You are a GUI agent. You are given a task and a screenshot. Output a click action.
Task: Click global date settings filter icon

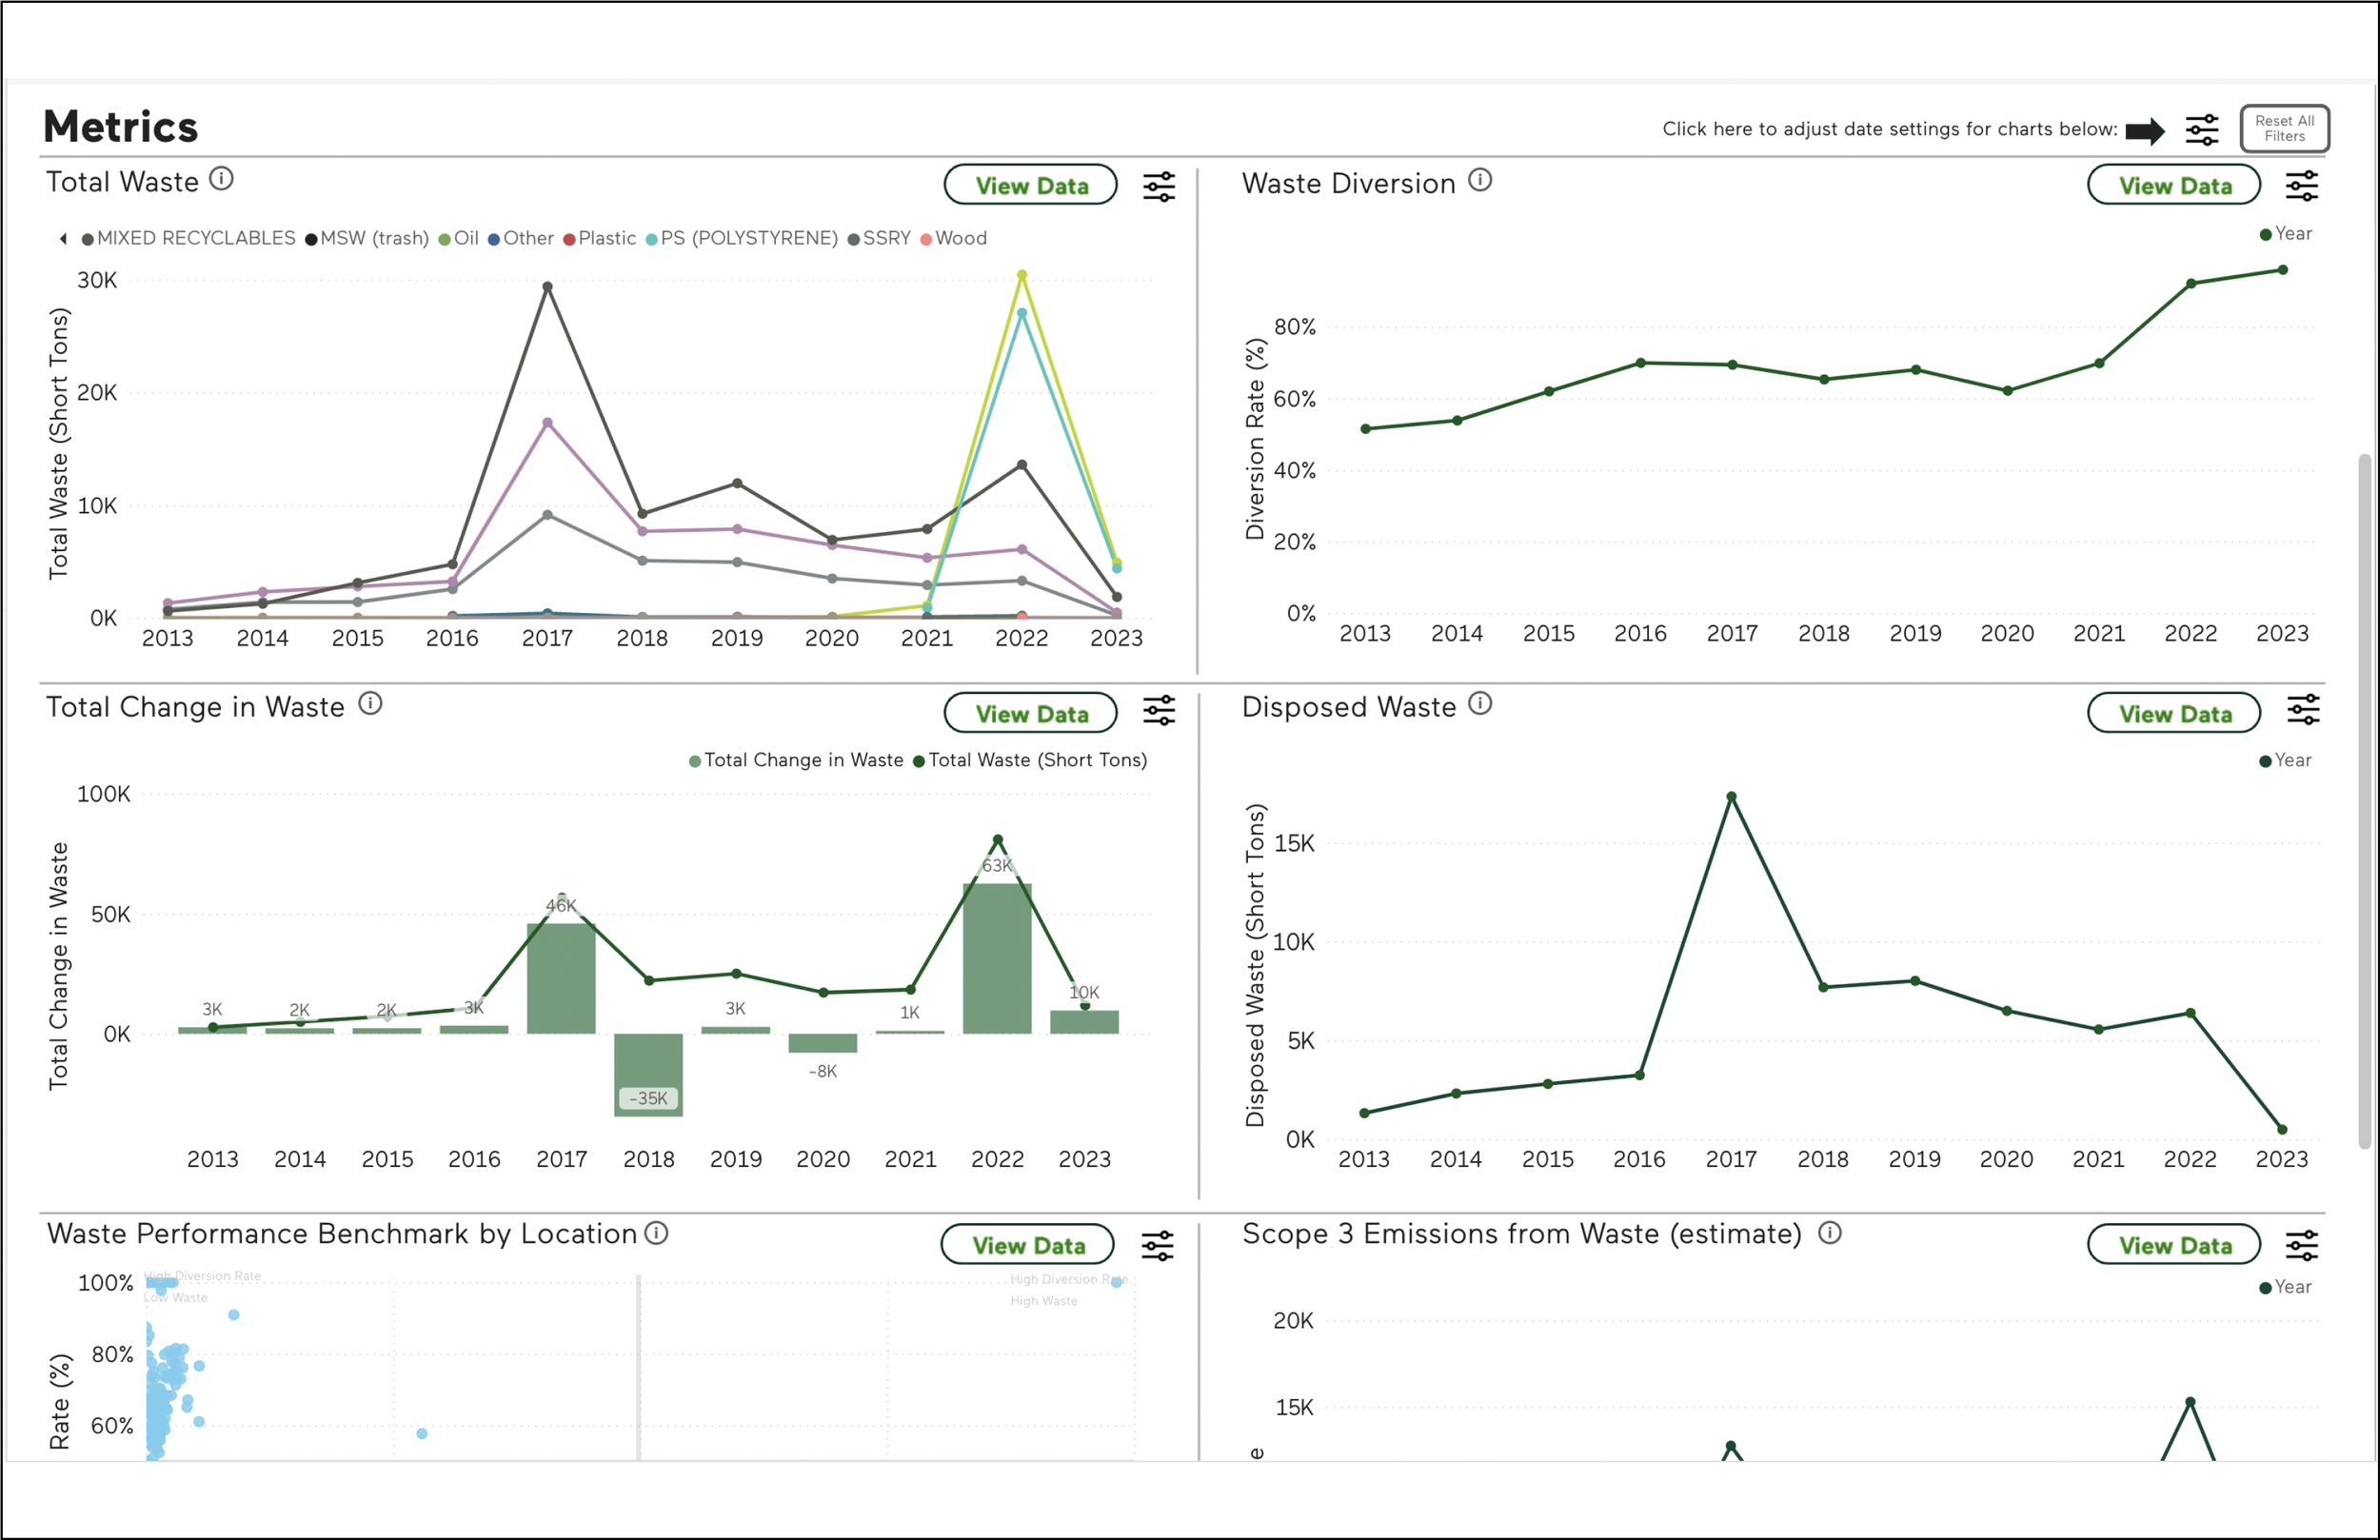tap(2202, 129)
